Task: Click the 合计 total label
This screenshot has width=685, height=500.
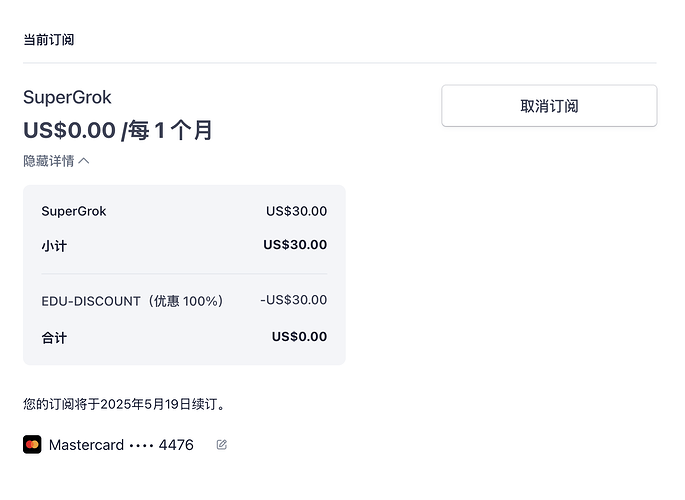Action: pos(54,338)
